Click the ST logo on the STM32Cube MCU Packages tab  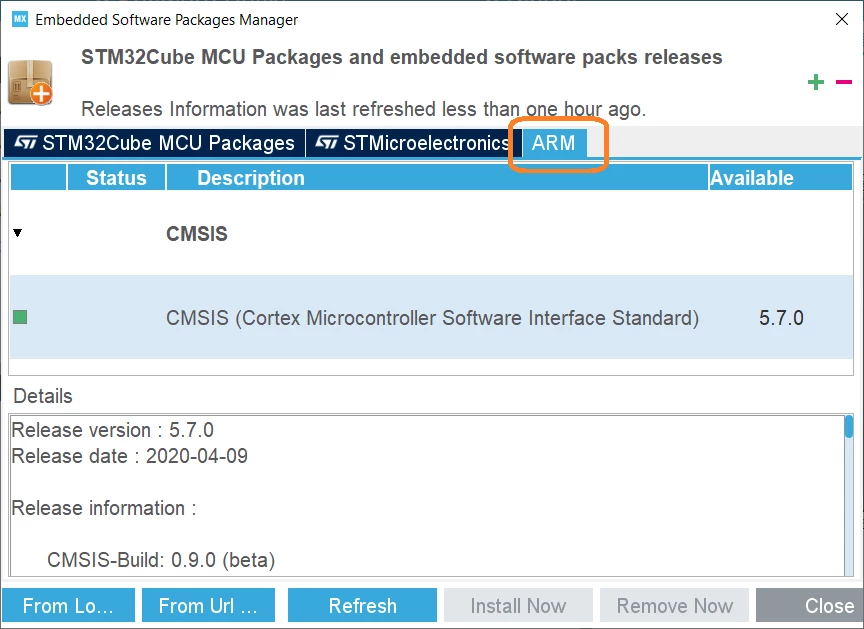[25, 143]
